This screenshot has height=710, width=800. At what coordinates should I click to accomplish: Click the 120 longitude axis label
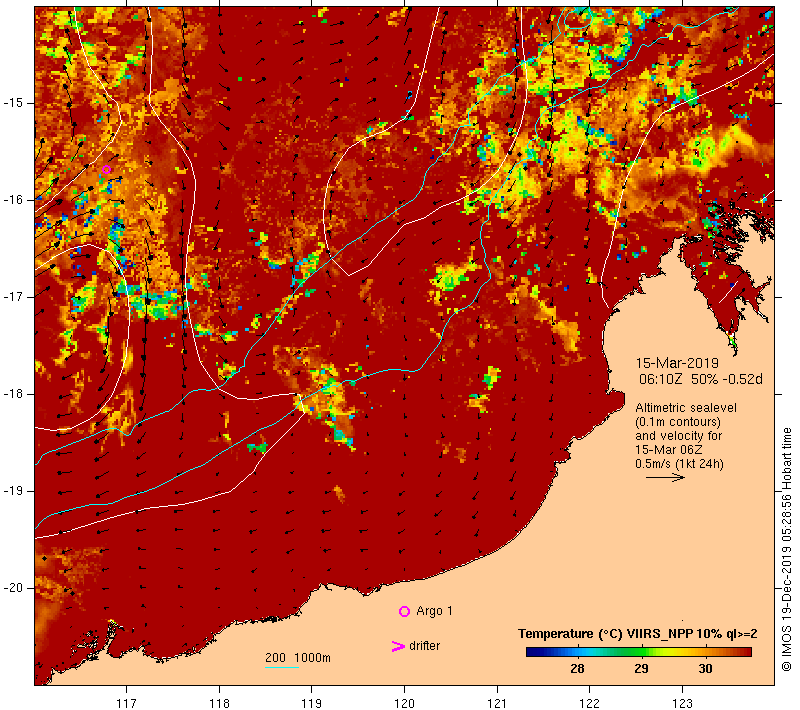pos(405,703)
